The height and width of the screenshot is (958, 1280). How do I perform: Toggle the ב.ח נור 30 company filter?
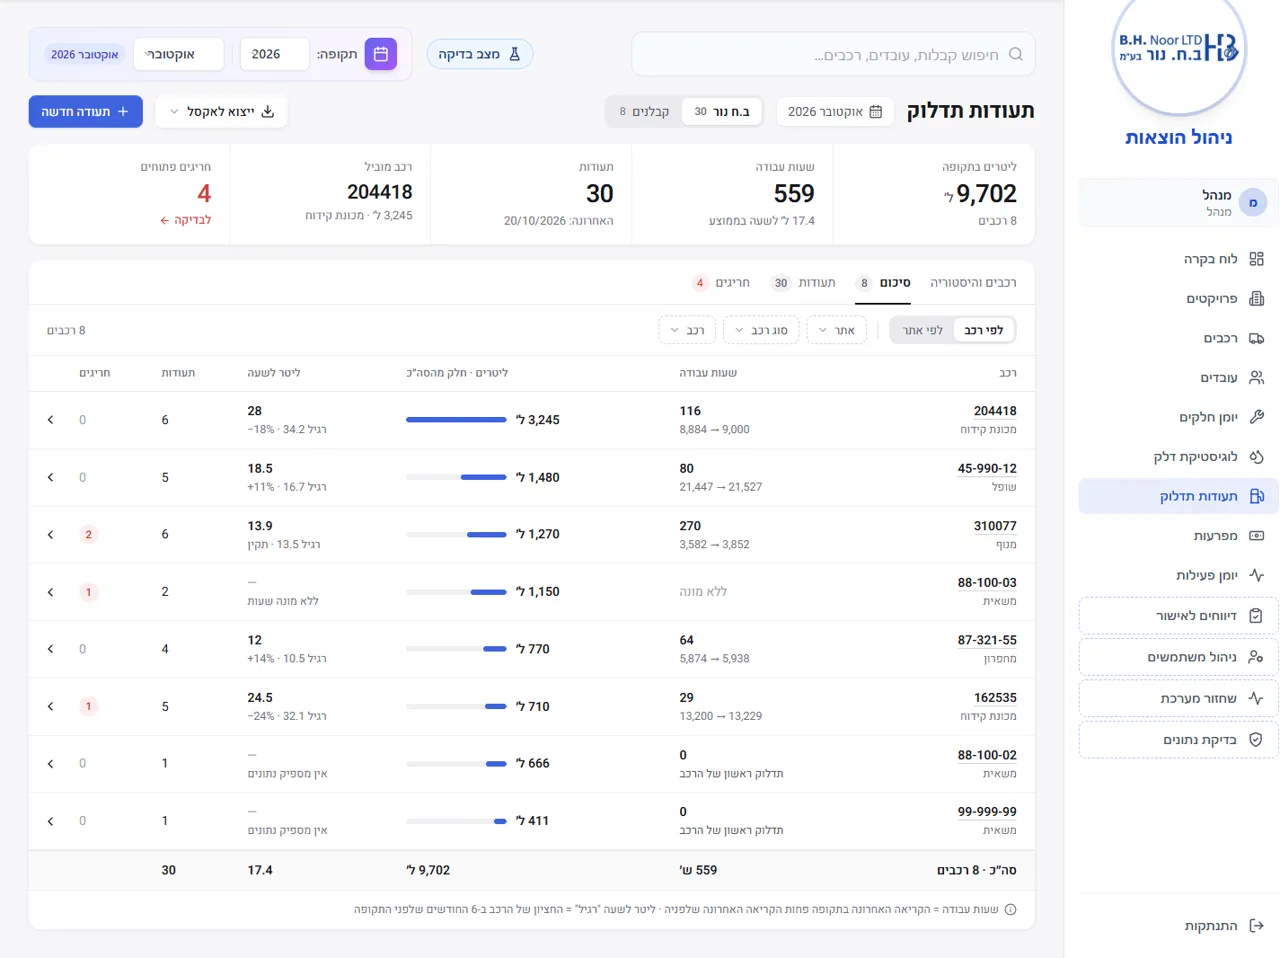tap(722, 112)
